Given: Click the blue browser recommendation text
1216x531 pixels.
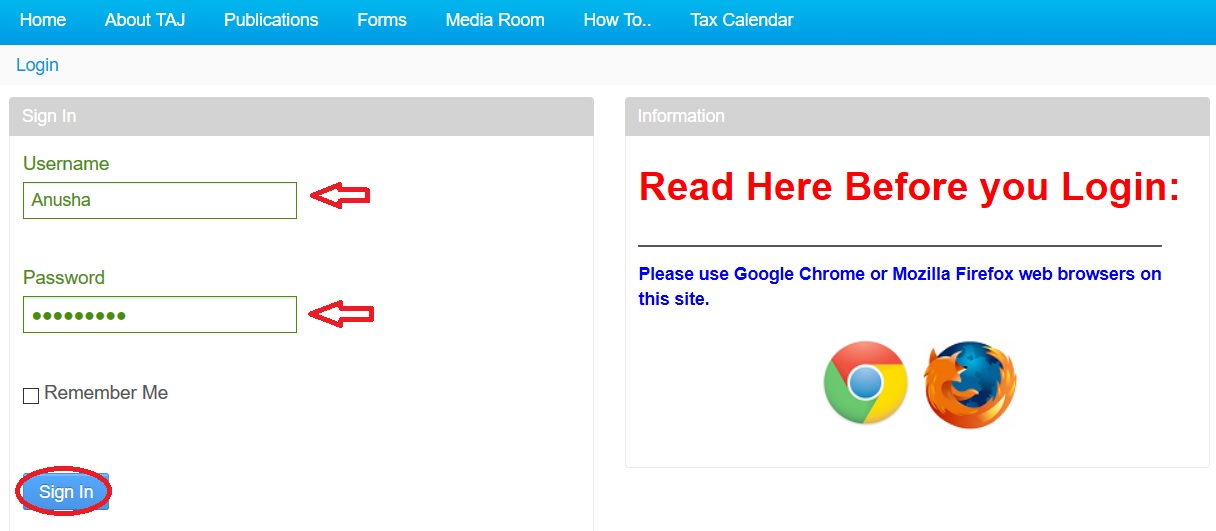Looking at the screenshot, I should click(x=900, y=286).
